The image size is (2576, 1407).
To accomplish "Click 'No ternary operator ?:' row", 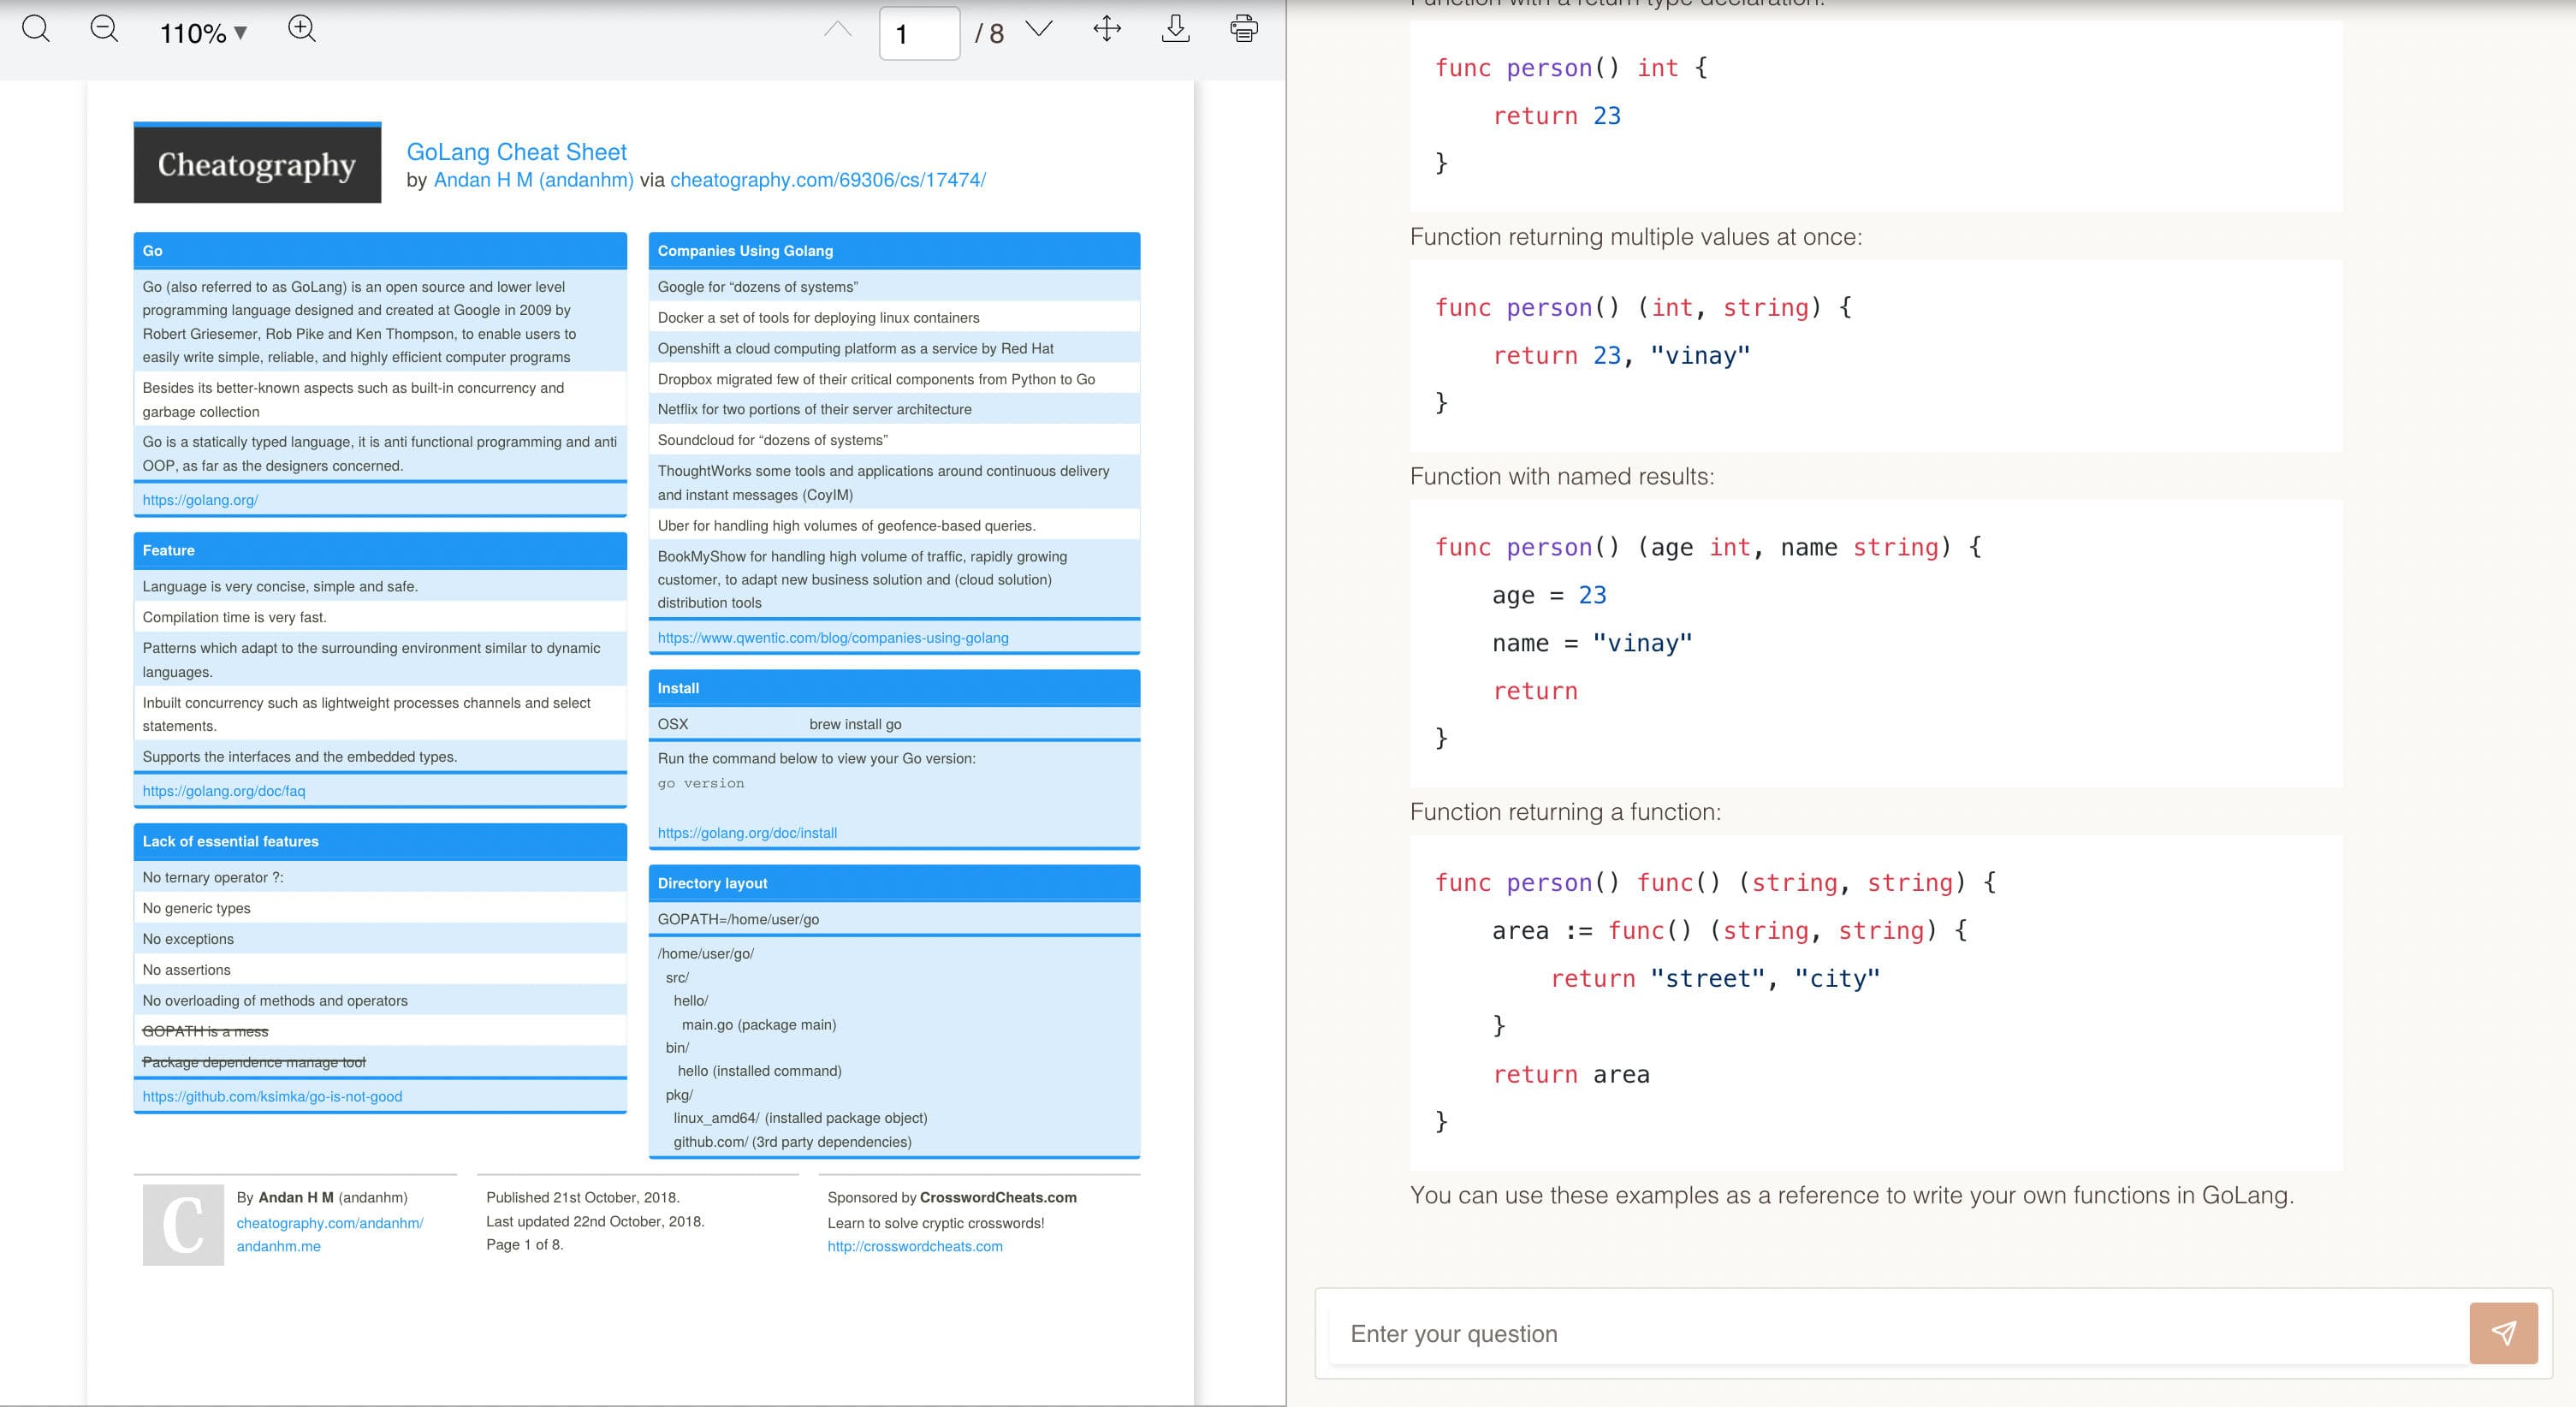I will 380,878.
